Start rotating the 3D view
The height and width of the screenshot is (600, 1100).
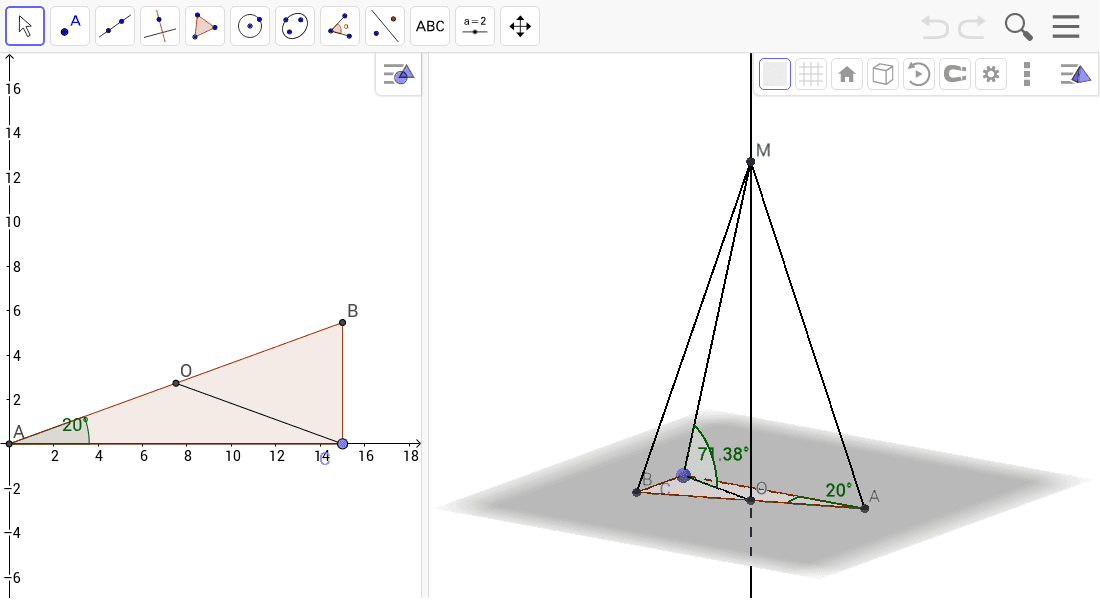pos(918,74)
